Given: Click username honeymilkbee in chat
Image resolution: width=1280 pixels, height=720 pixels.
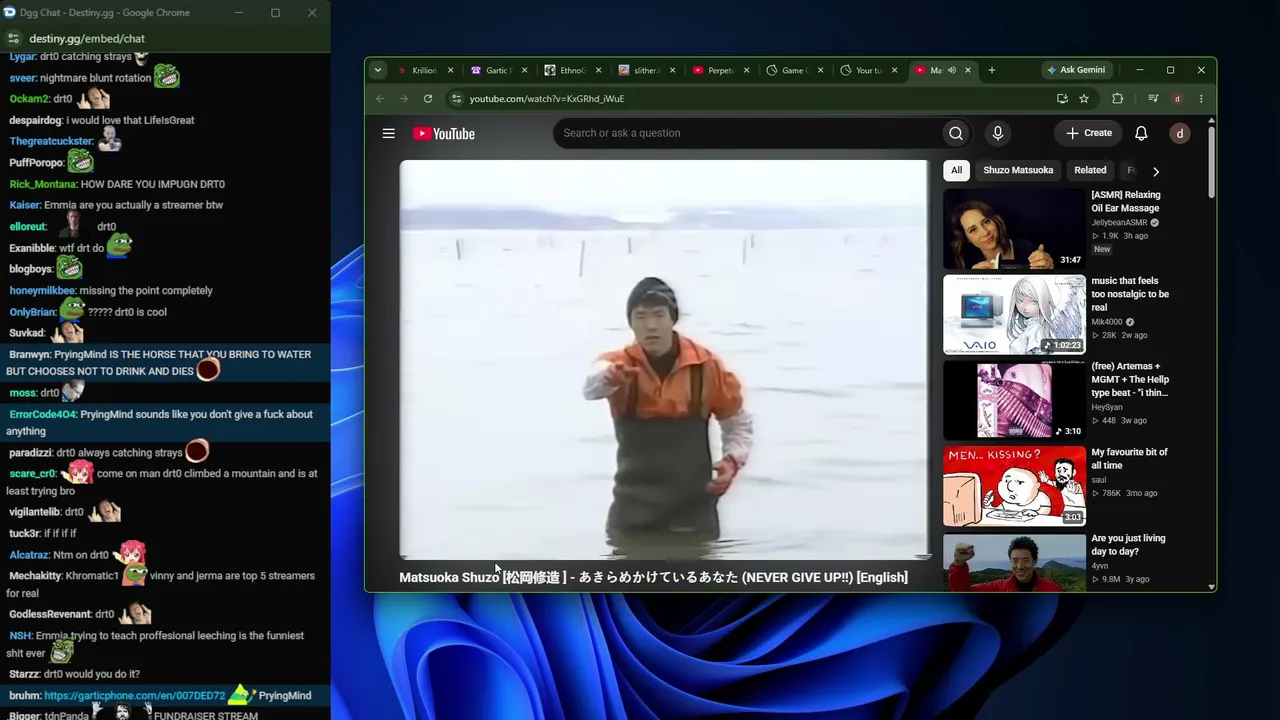Looking at the screenshot, I should (x=41, y=291).
